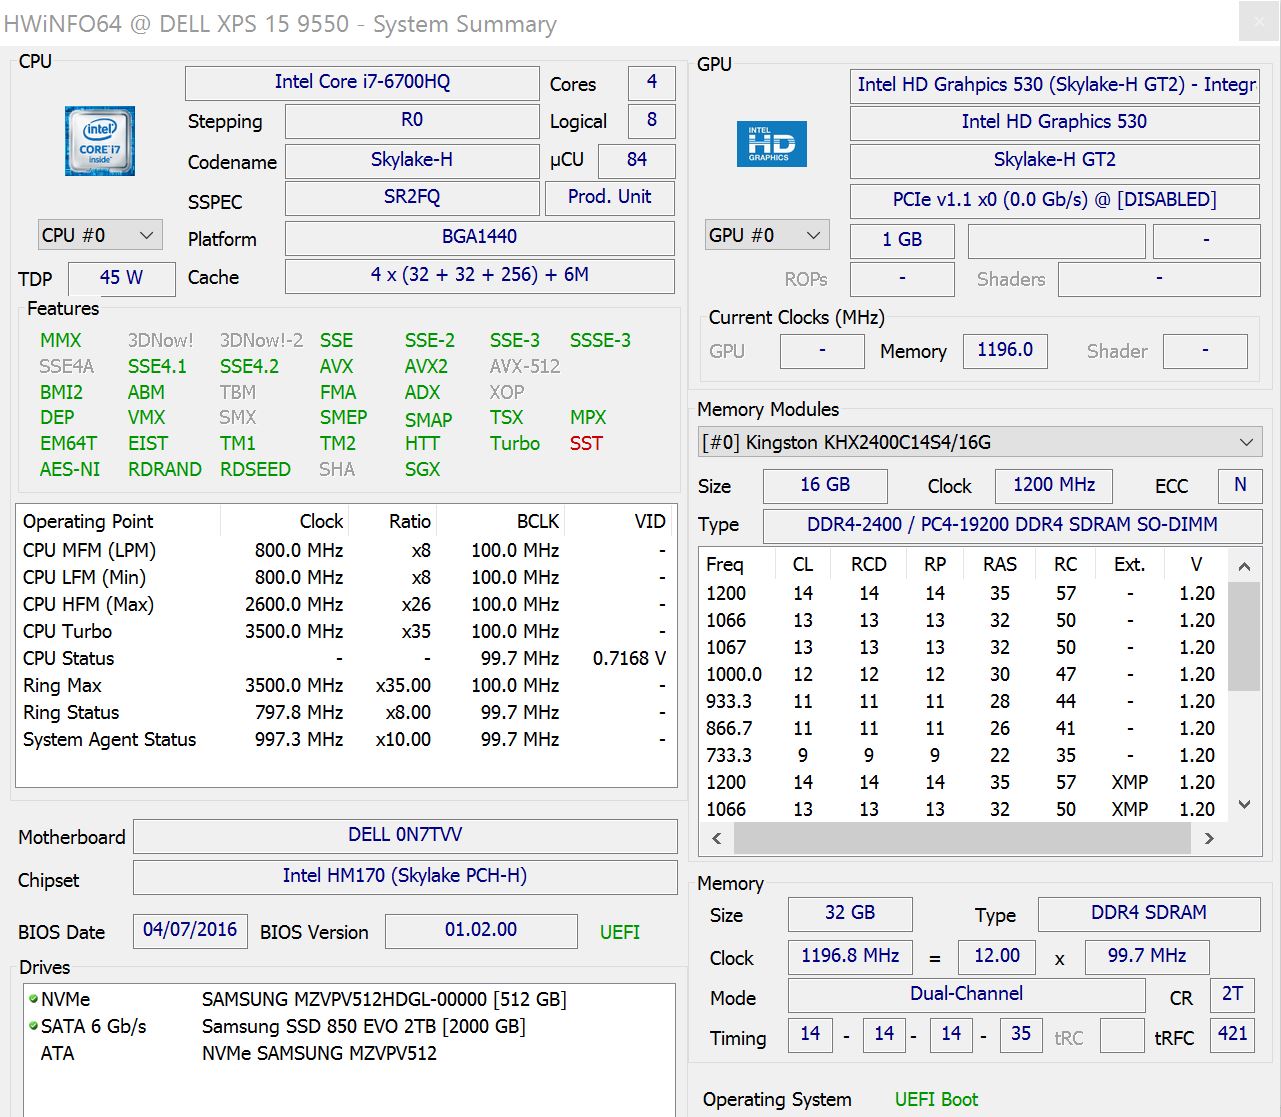1281x1117 pixels.
Task: Select the 933.3 frequency timing row
Action: (x=963, y=701)
